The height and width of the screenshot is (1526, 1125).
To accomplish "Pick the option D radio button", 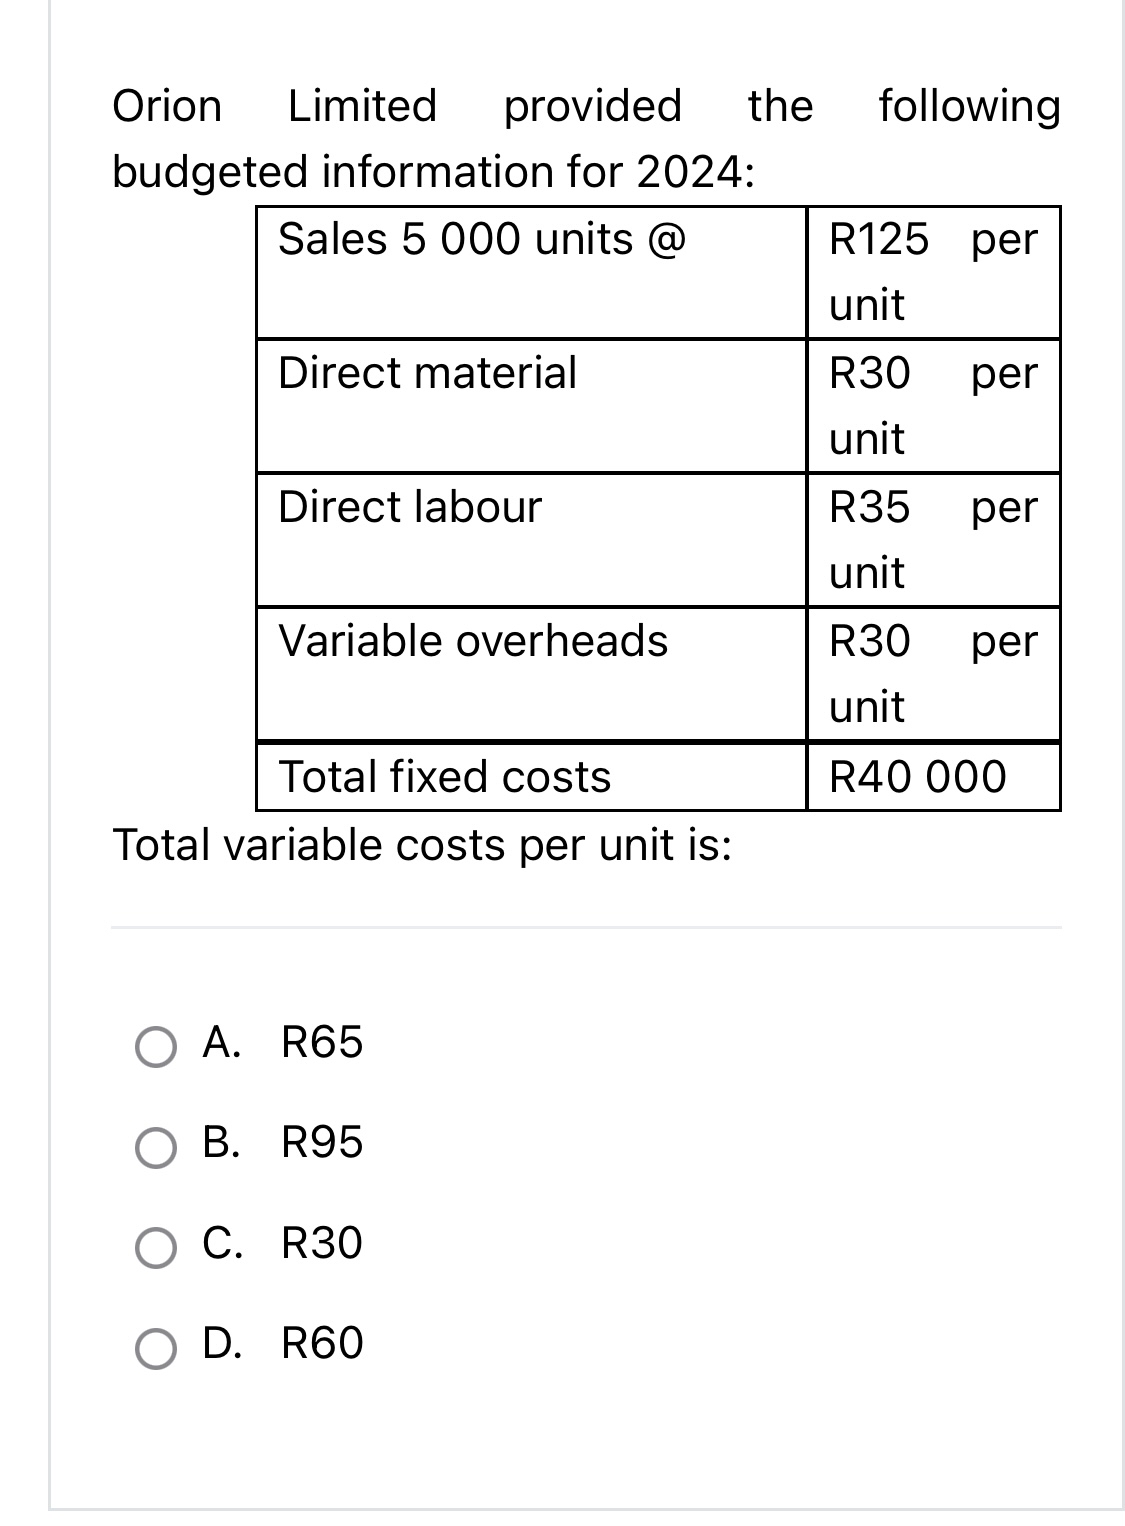I will (x=156, y=1347).
